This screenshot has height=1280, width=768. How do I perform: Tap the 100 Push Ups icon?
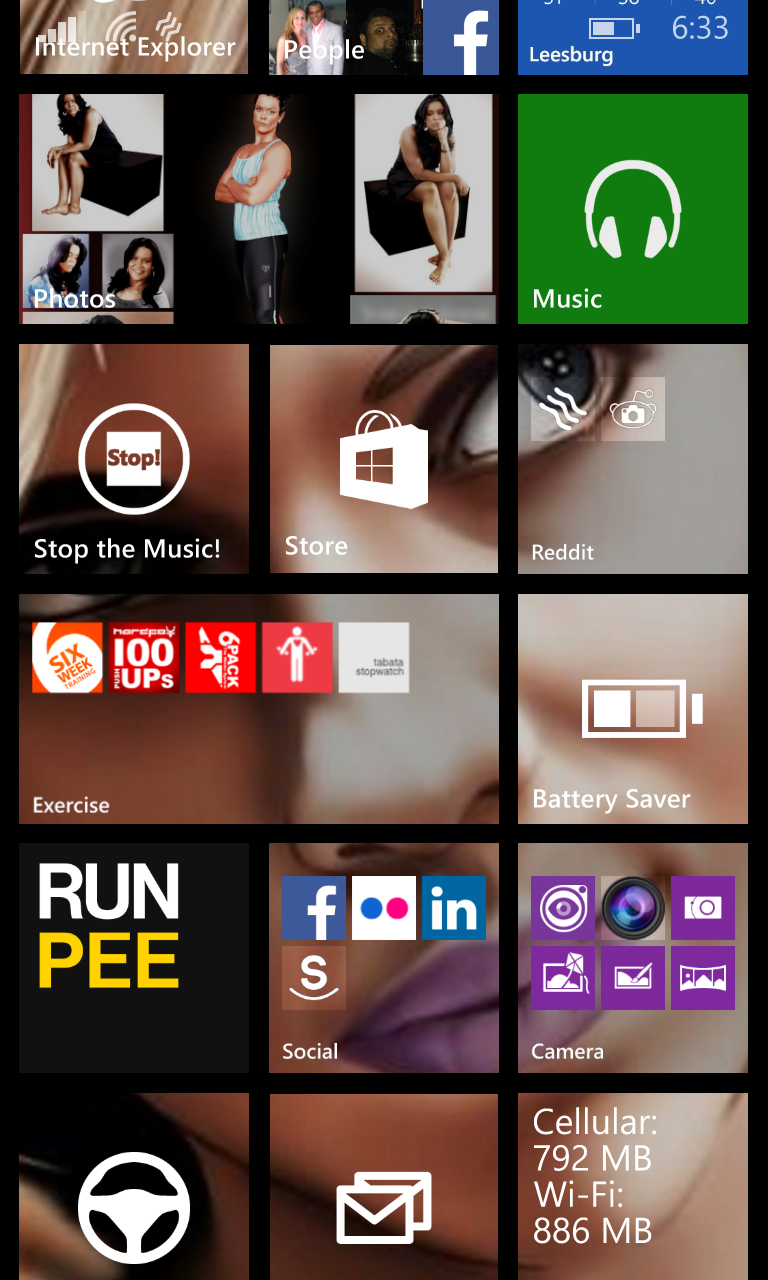point(144,658)
